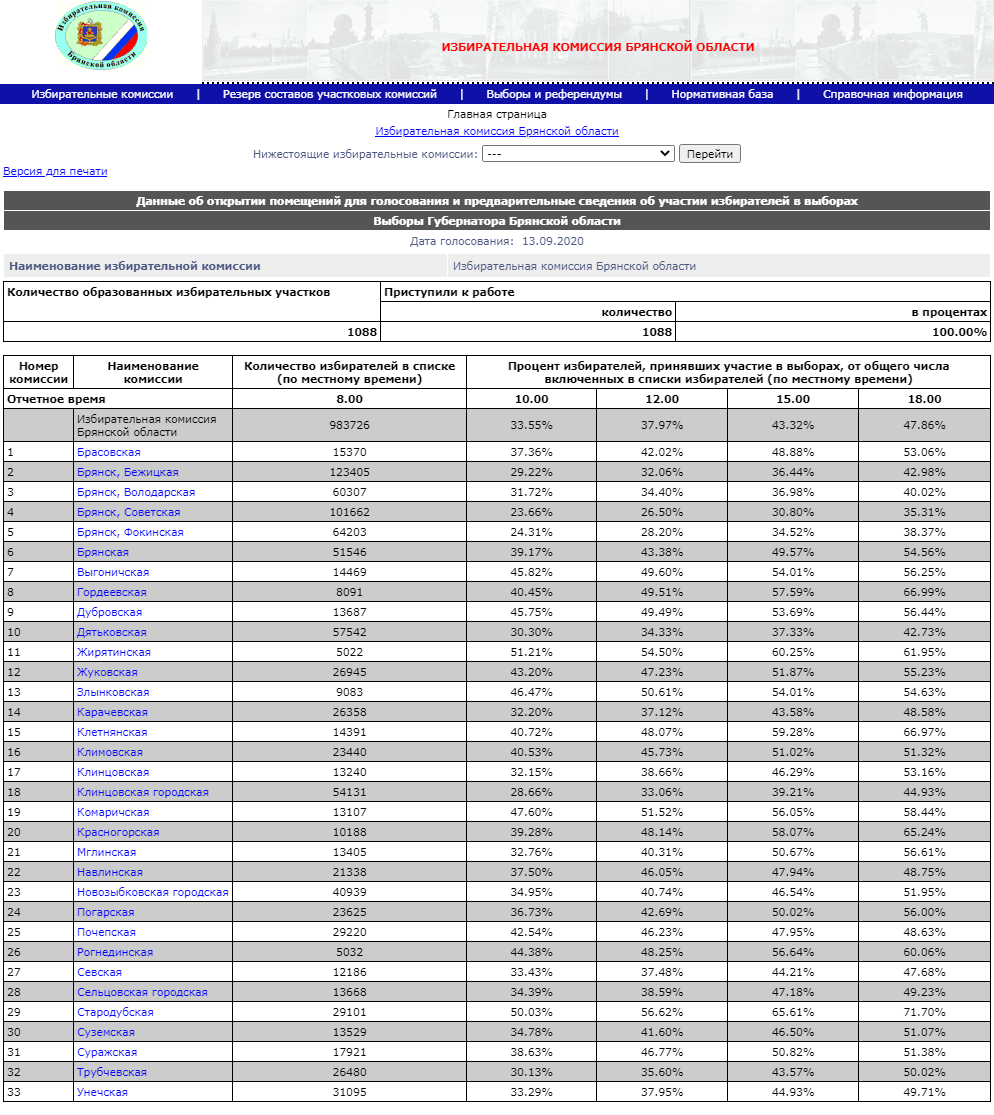Click the 12.00 column header
Viewport: 994px width, 1115px height.
(x=662, y=399)
